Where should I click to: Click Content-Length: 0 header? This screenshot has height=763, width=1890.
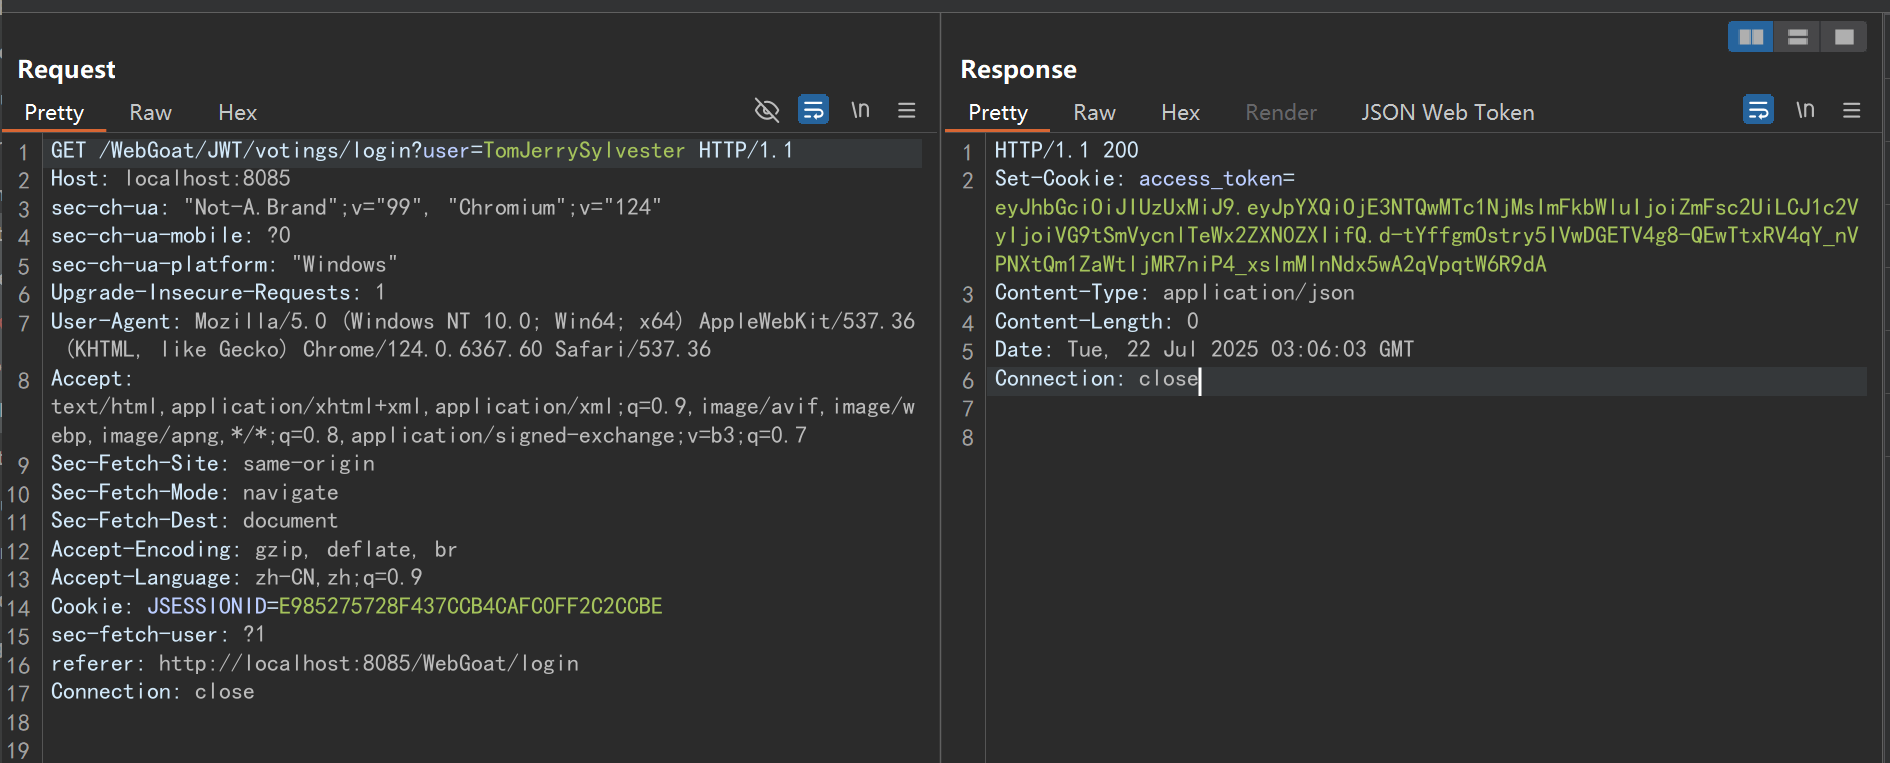point(1097,321)
